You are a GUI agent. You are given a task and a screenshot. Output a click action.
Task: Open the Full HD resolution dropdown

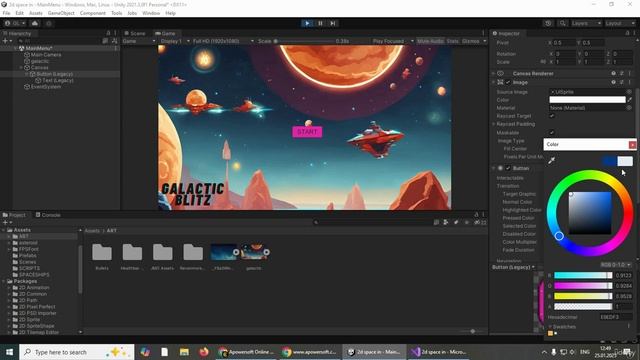pos(223,41)
